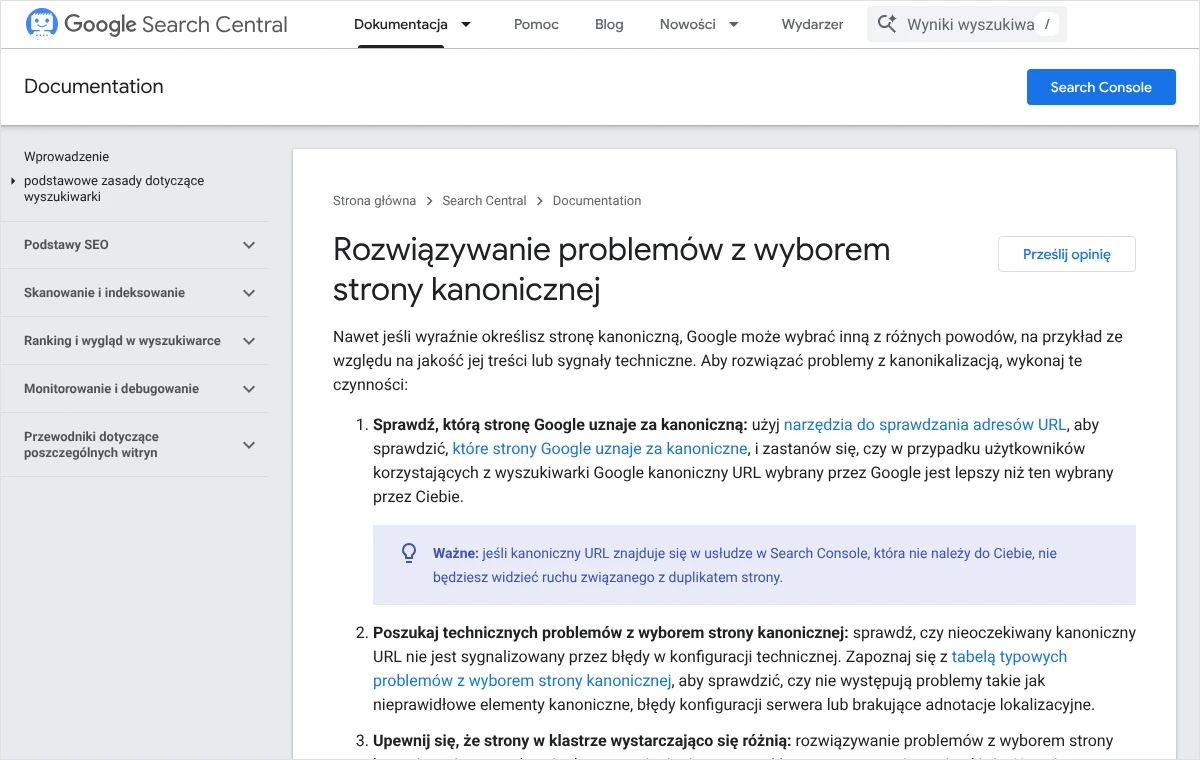
Task: Open the Wydarzenia tab
Action: (812, 24)
